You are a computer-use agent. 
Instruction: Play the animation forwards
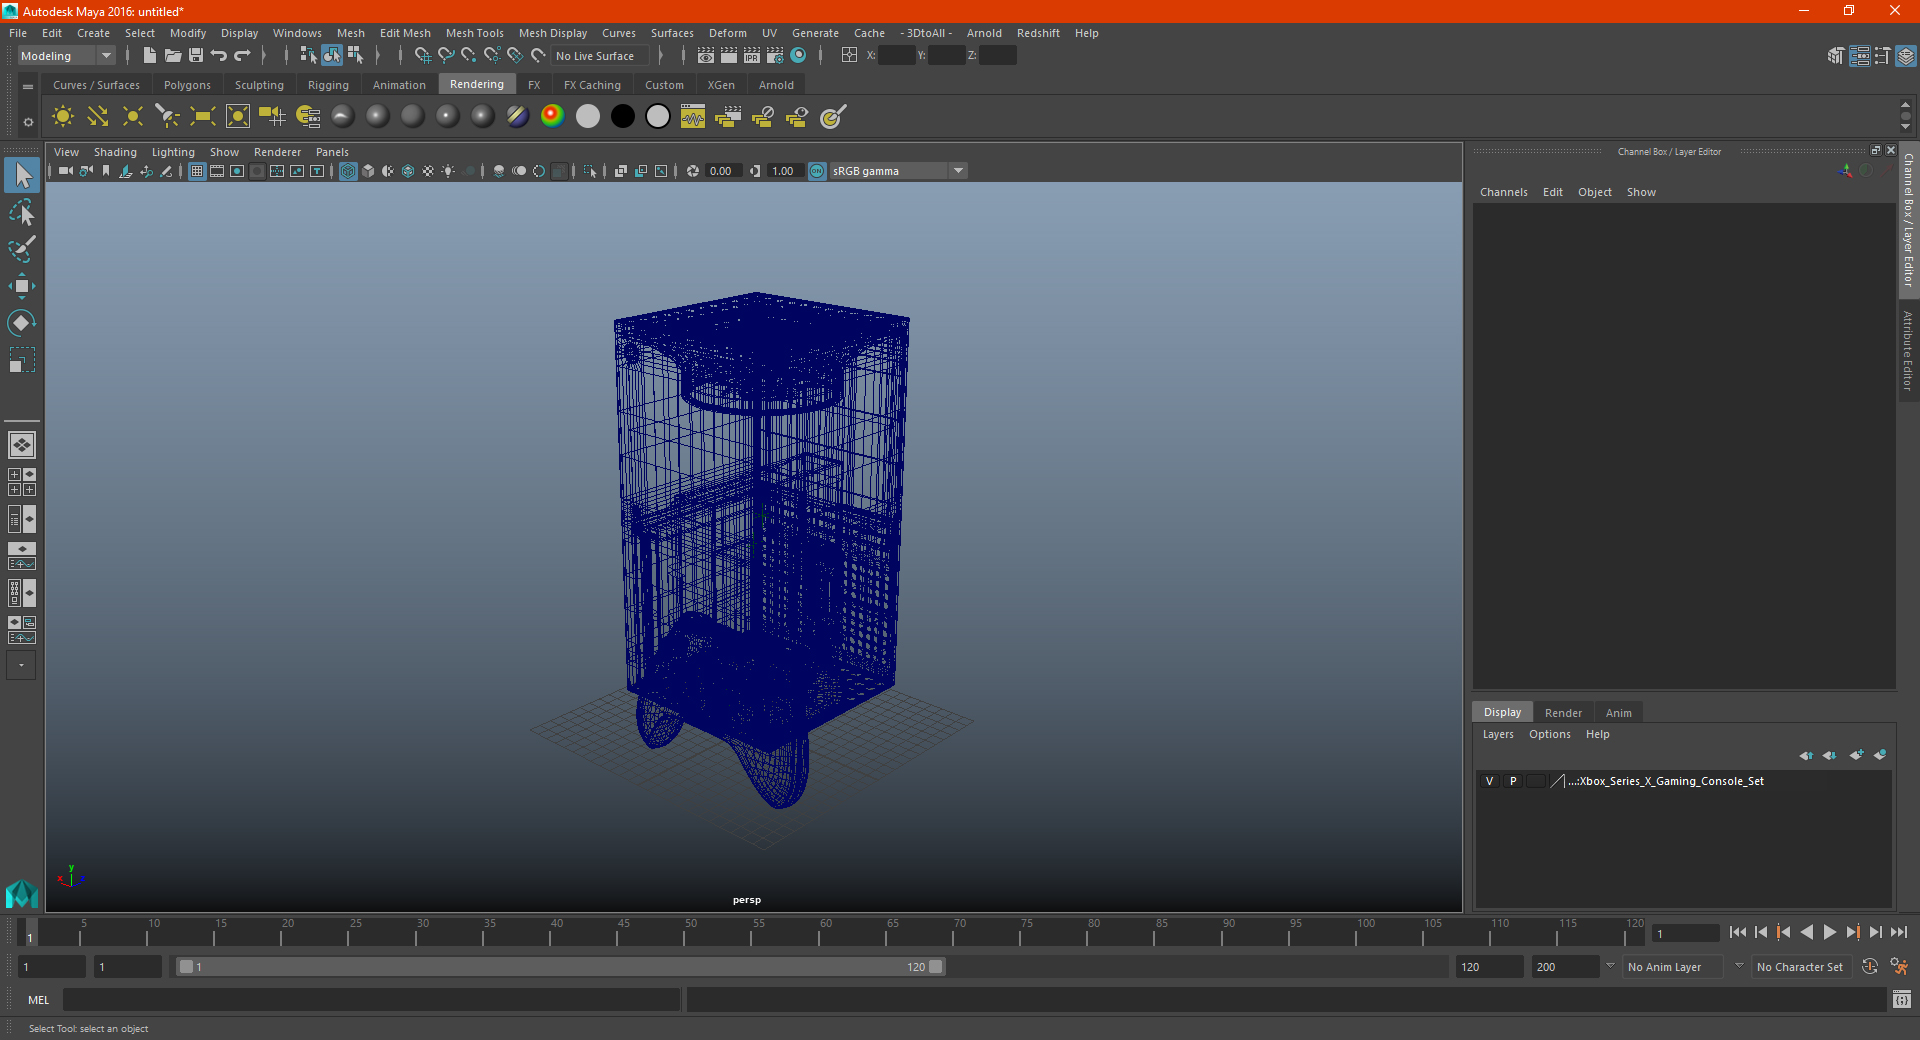pos(1829,932)
